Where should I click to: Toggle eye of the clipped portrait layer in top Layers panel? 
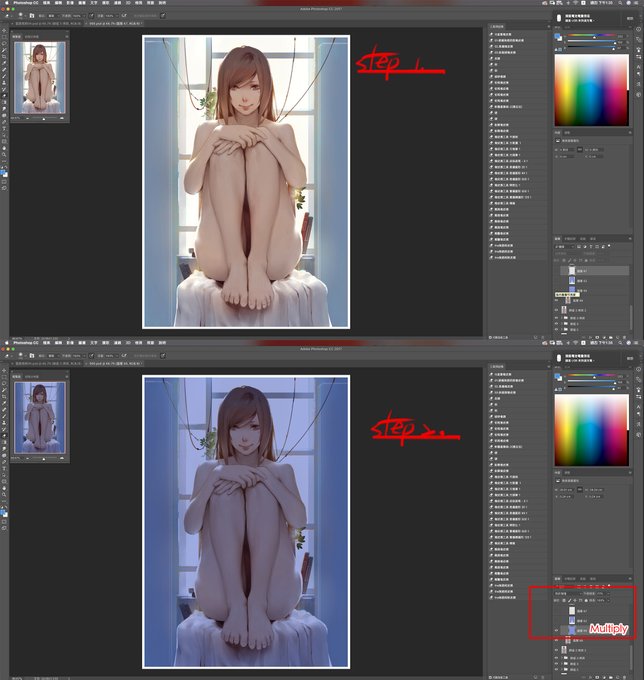pyautogui.click(x=556, y=300)
